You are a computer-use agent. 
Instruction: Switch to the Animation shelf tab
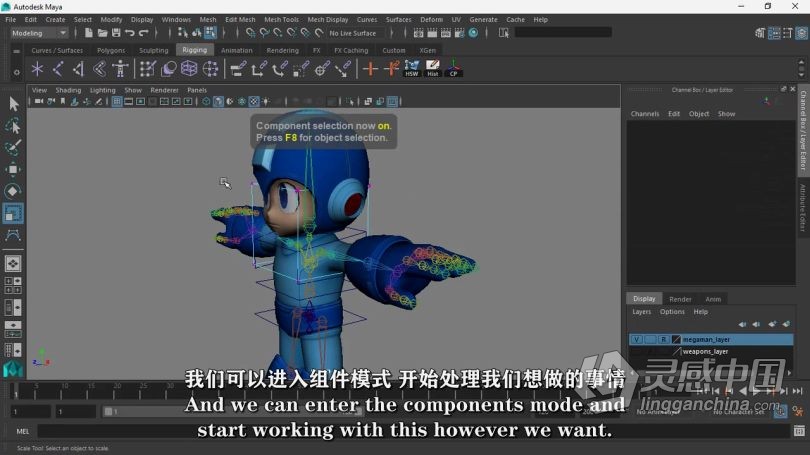coord(237,50)
